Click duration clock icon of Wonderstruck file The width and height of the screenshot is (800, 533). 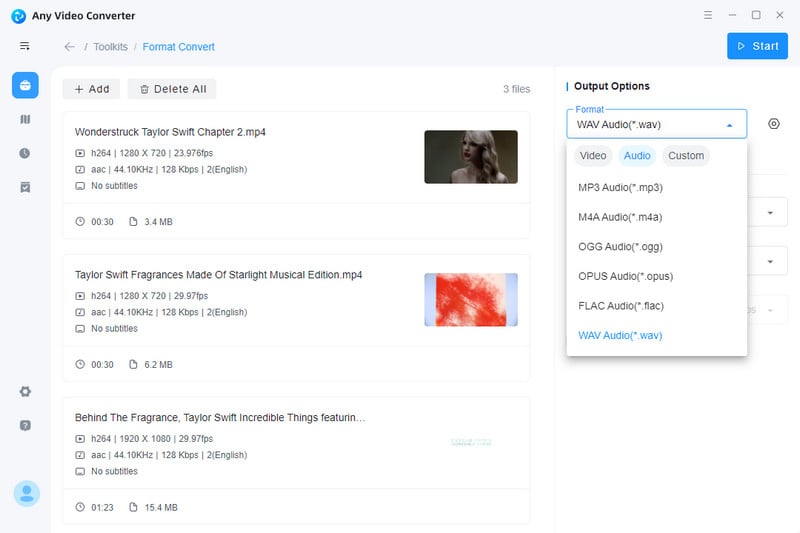tap(80, 221)
